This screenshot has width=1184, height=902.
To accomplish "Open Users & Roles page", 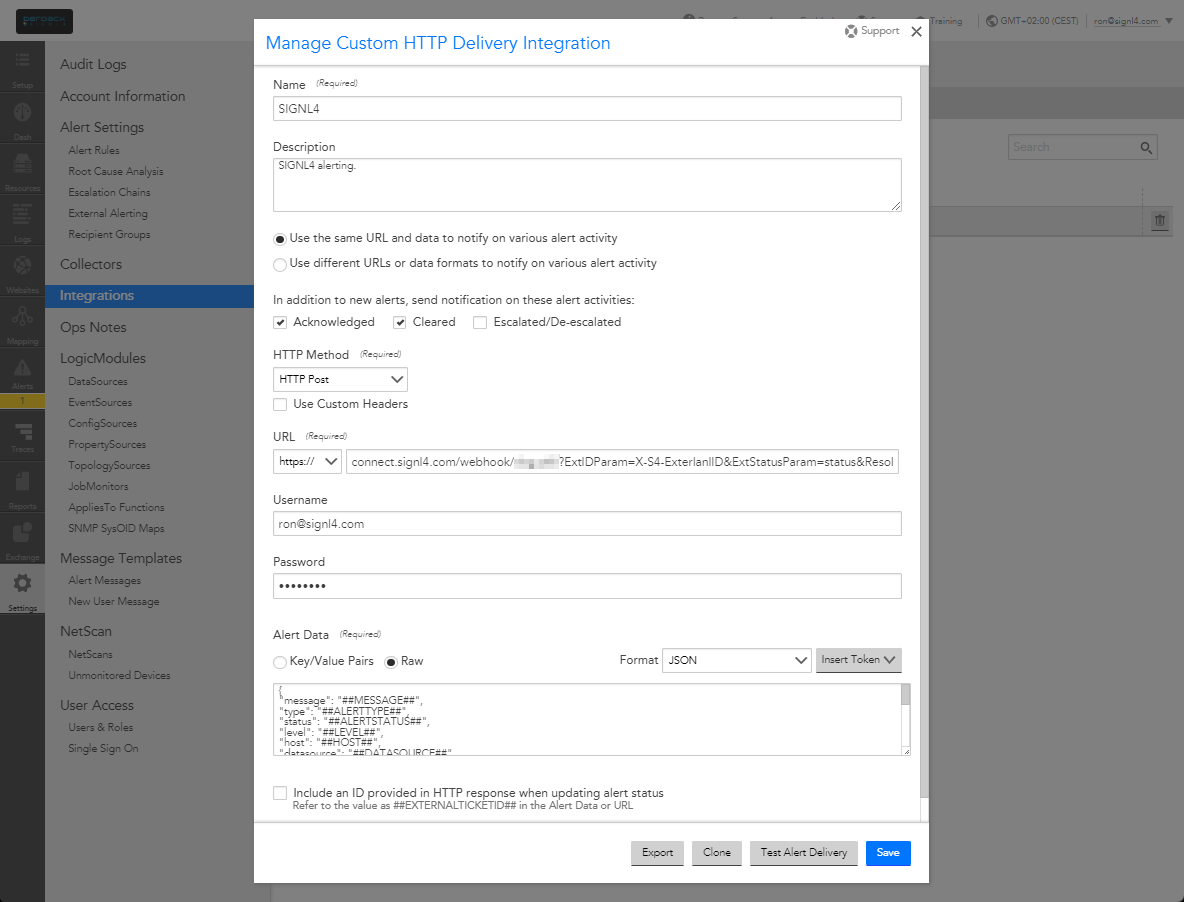I will [x=100, y=728].
